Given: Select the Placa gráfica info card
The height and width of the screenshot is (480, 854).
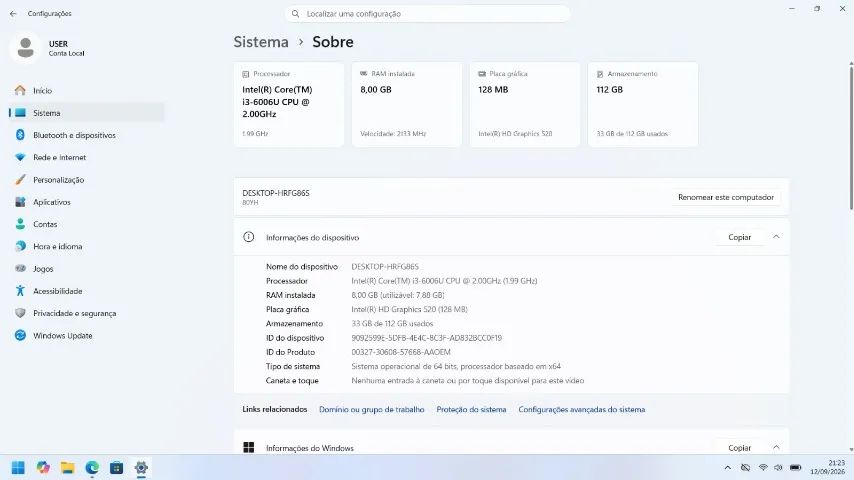Looking at the screenshot, I should pyautogui.click(x=525, y=105).
